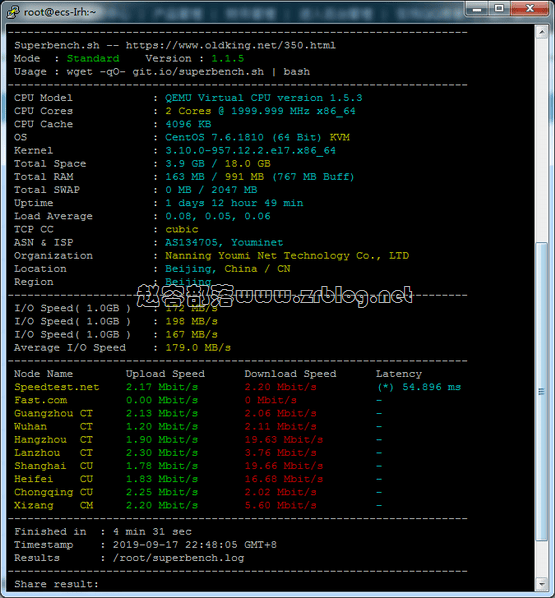Image resolution: width=555 pixels, height=598 pixels.
Task: Click Shanghai CU download 19.66 Mbit/s
Action: [284, 466]
